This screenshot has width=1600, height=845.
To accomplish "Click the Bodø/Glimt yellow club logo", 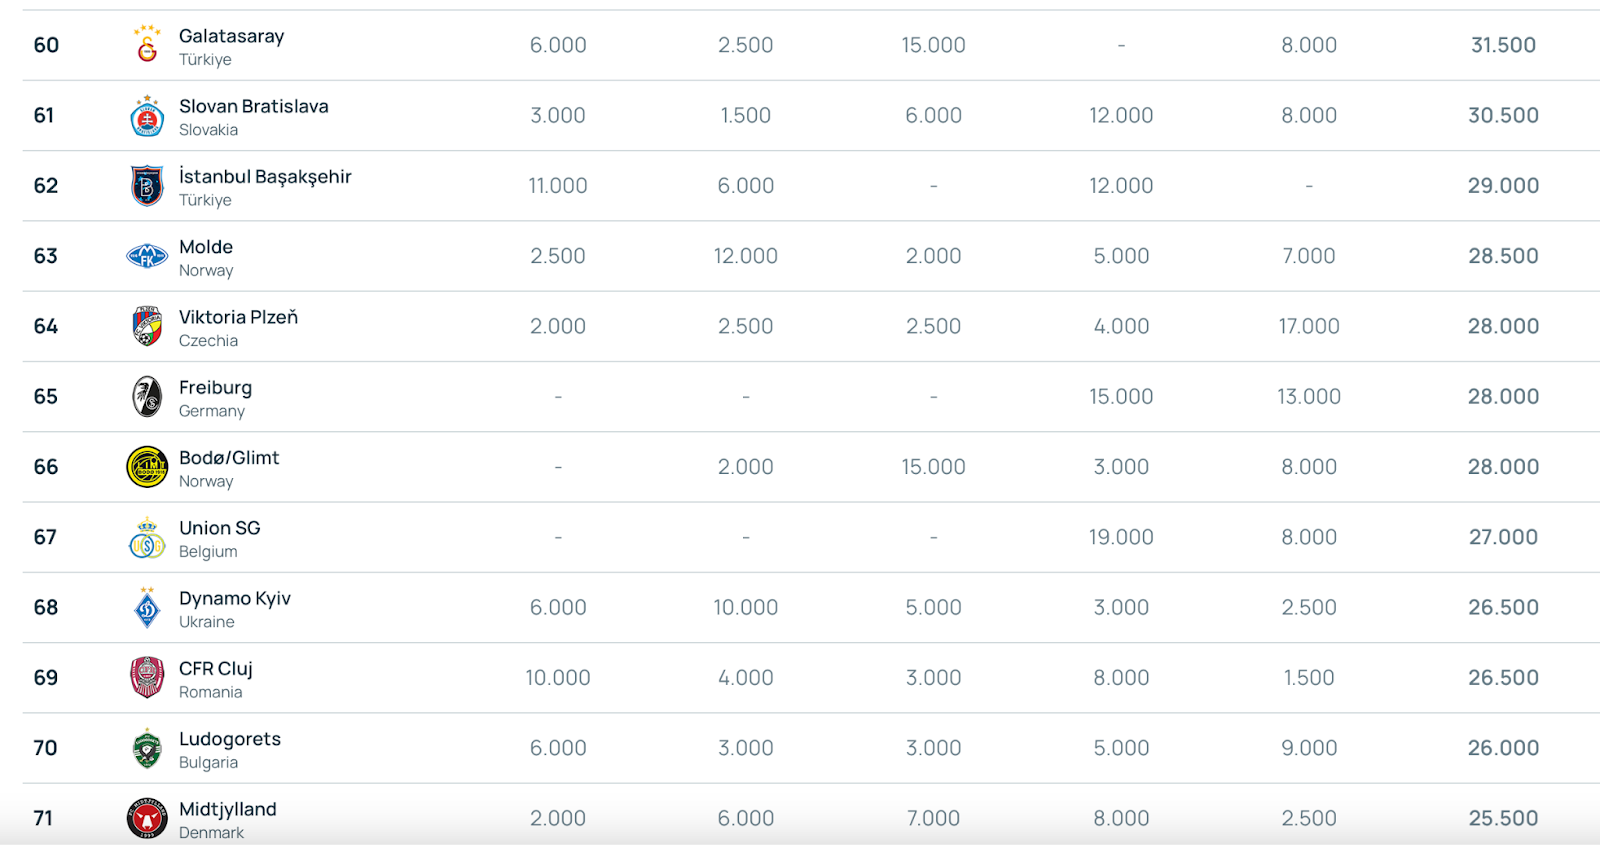I will [x=147, y=467].
